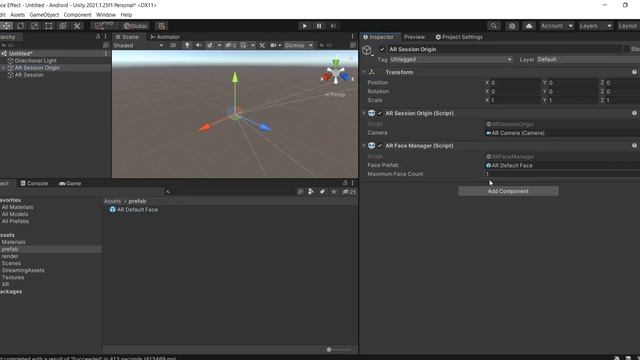The height and width of the screenshot is (360, 640).
Task: Open the custom editor tools icon
Action: point(77,26)
